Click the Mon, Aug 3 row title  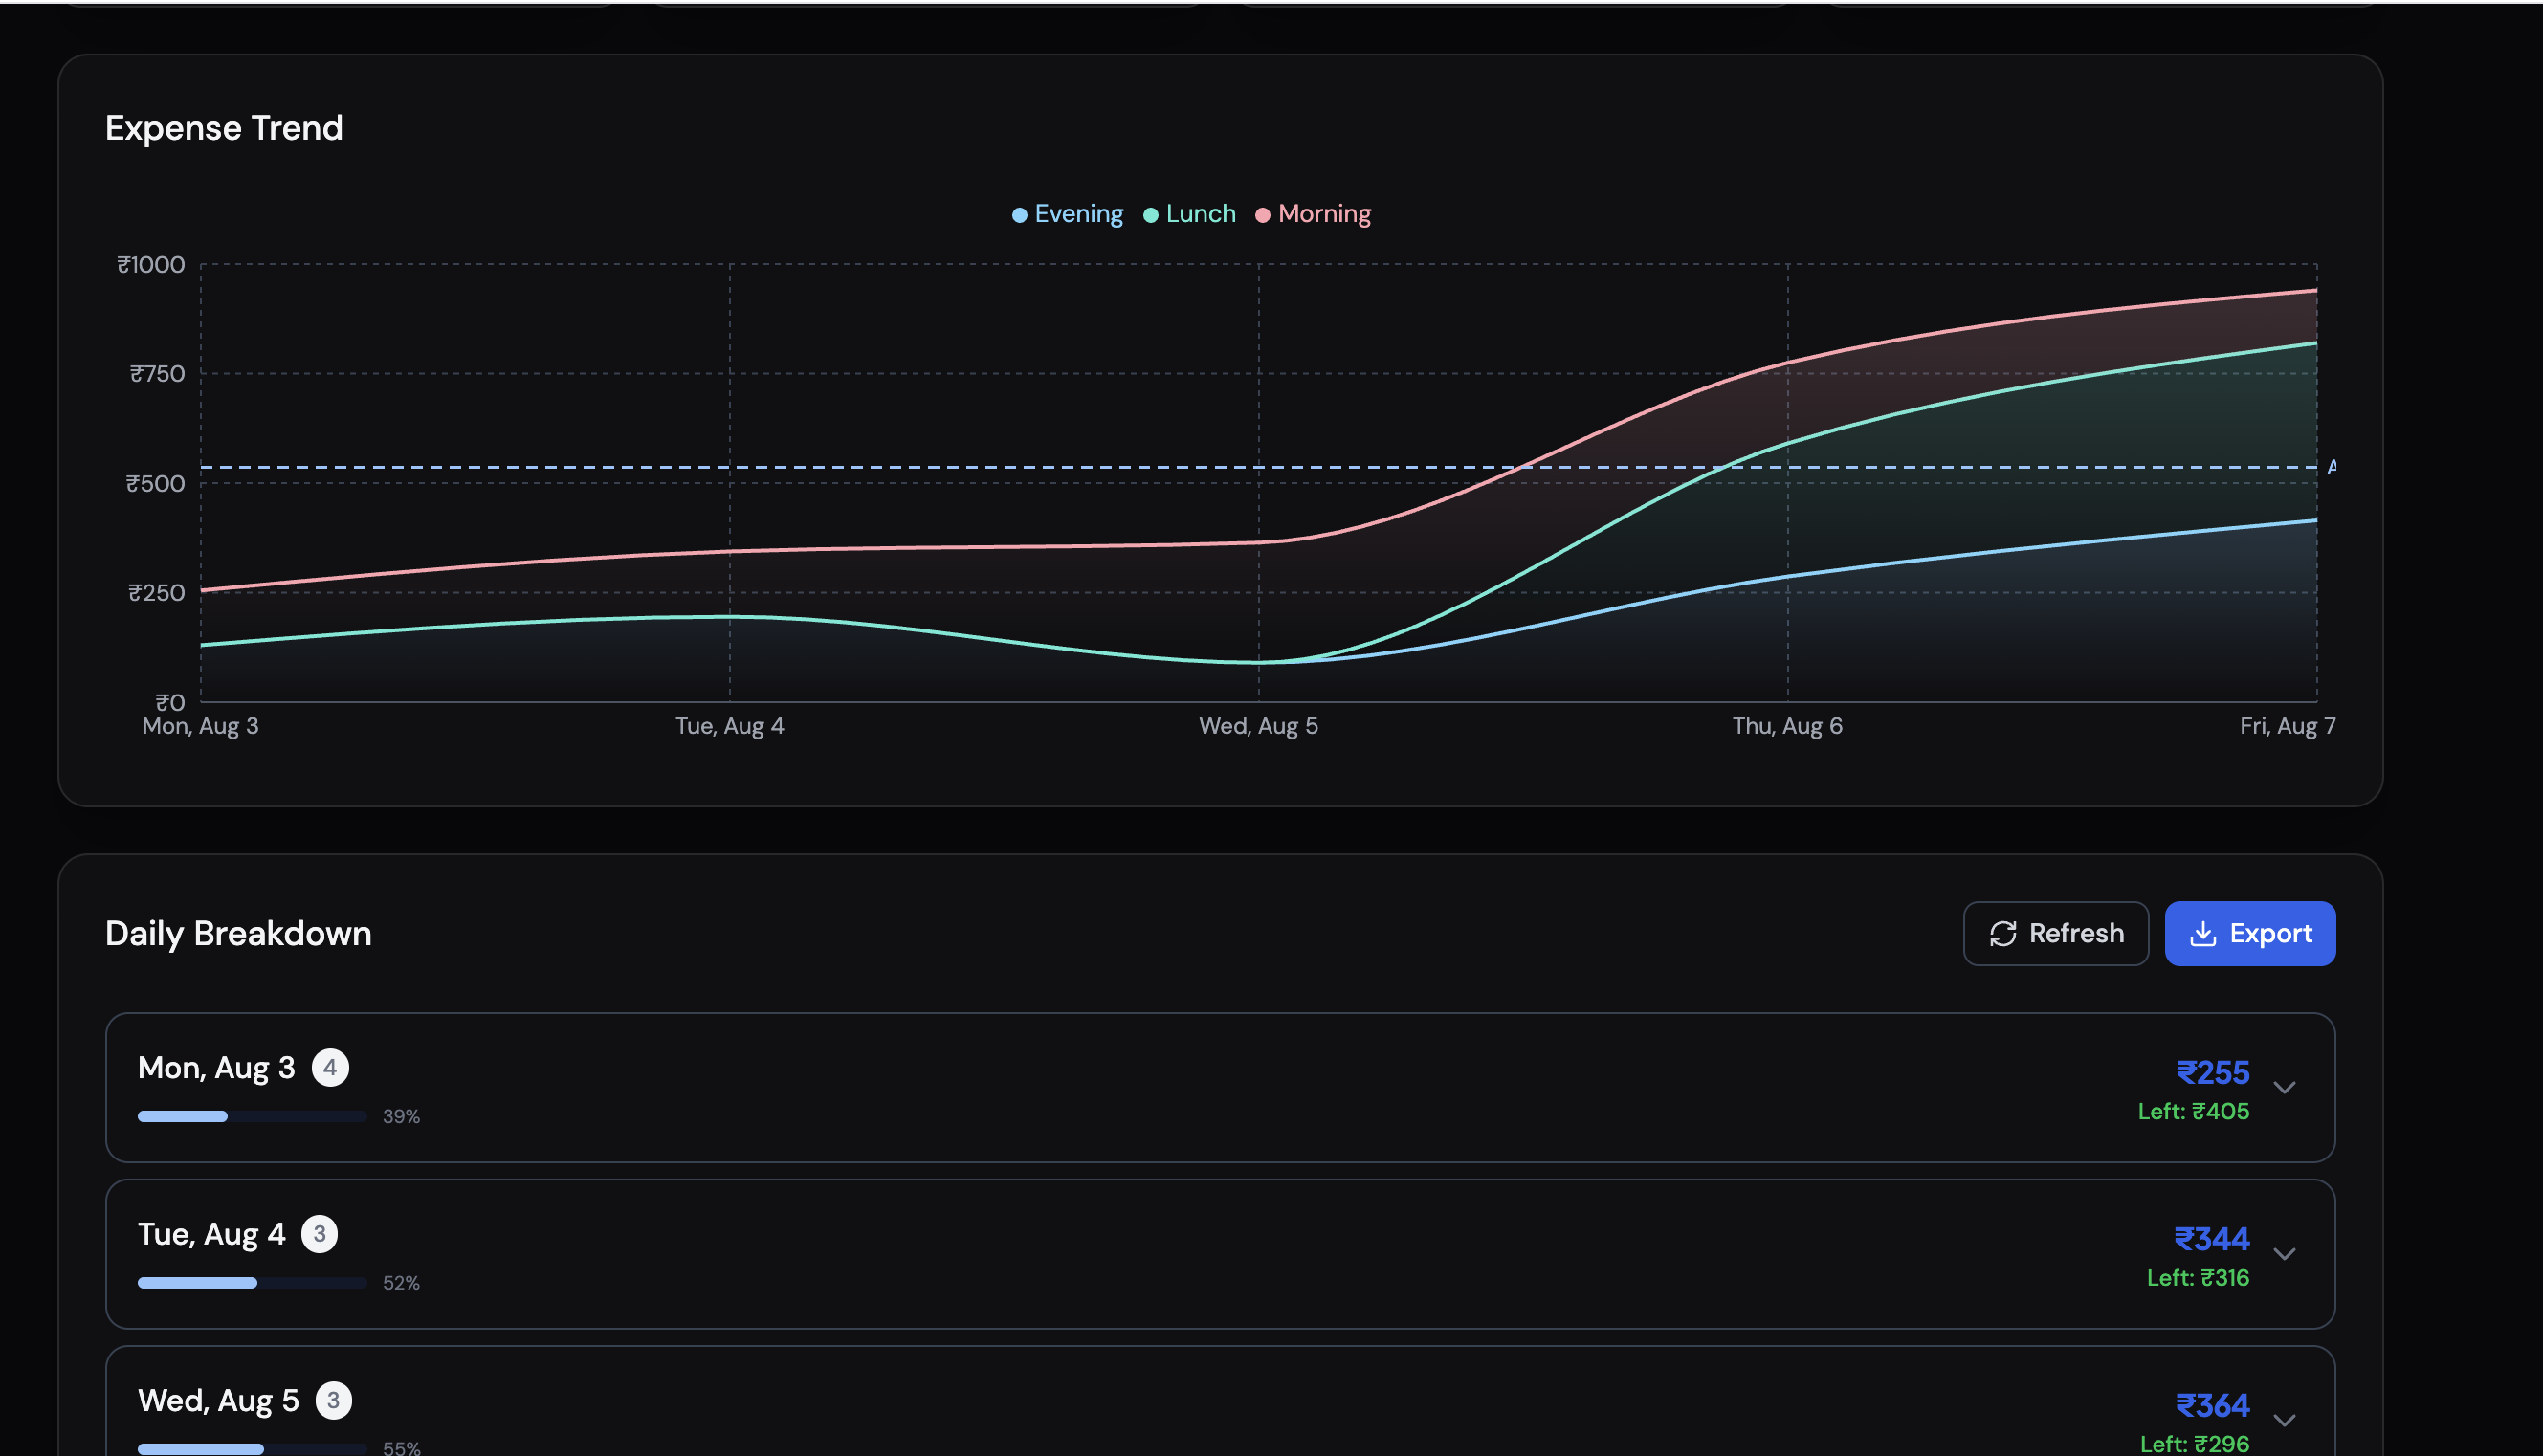[216, 1068]
